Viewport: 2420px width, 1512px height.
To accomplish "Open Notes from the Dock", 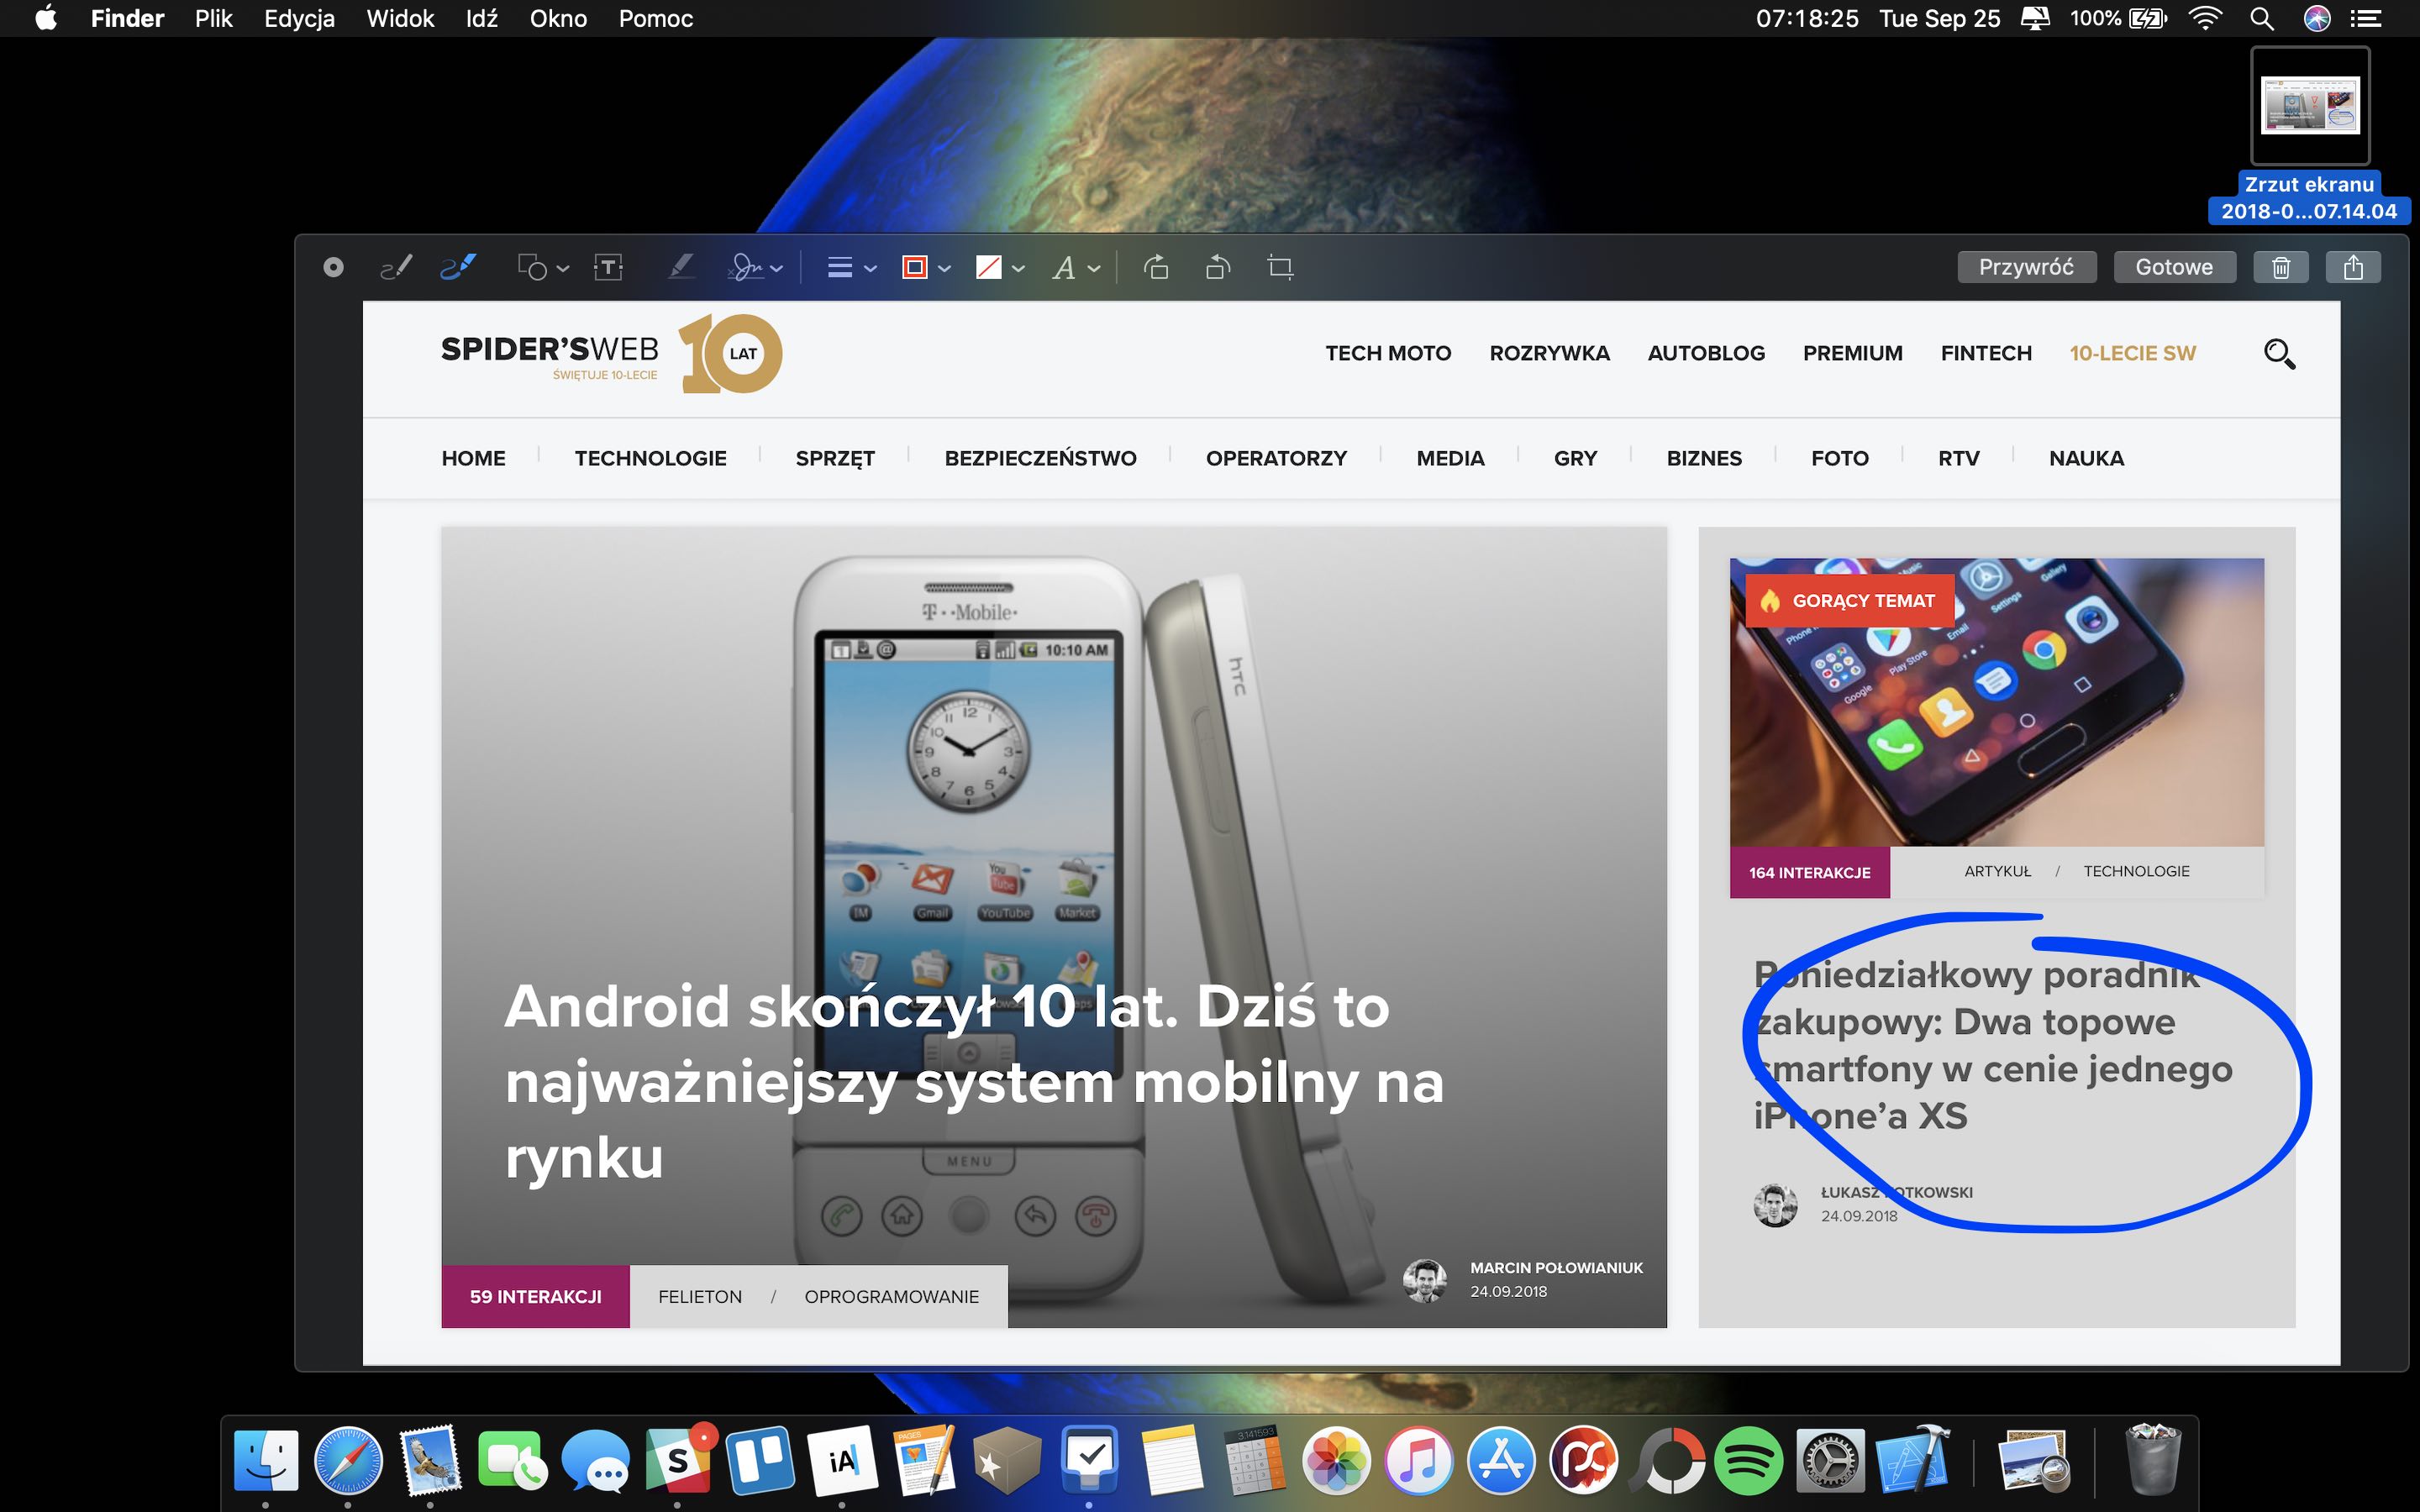I will [x=1171, y=1460].
